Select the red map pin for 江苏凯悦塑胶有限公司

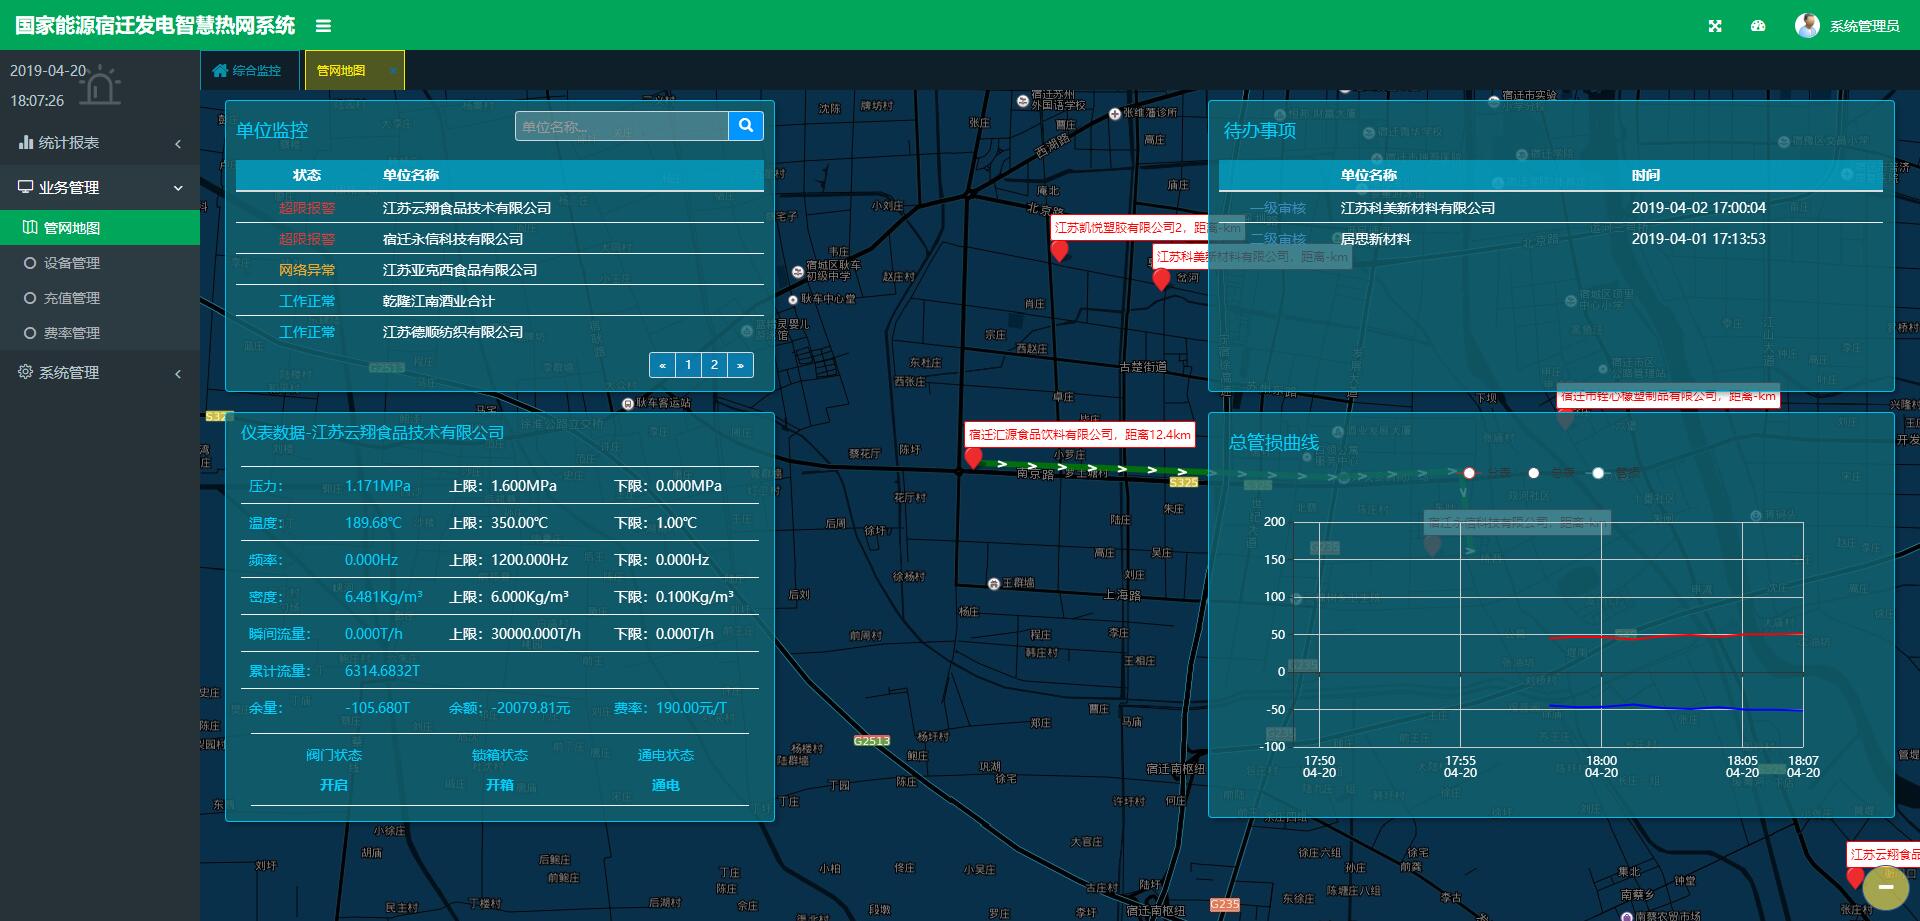[x=1060, y=251]
